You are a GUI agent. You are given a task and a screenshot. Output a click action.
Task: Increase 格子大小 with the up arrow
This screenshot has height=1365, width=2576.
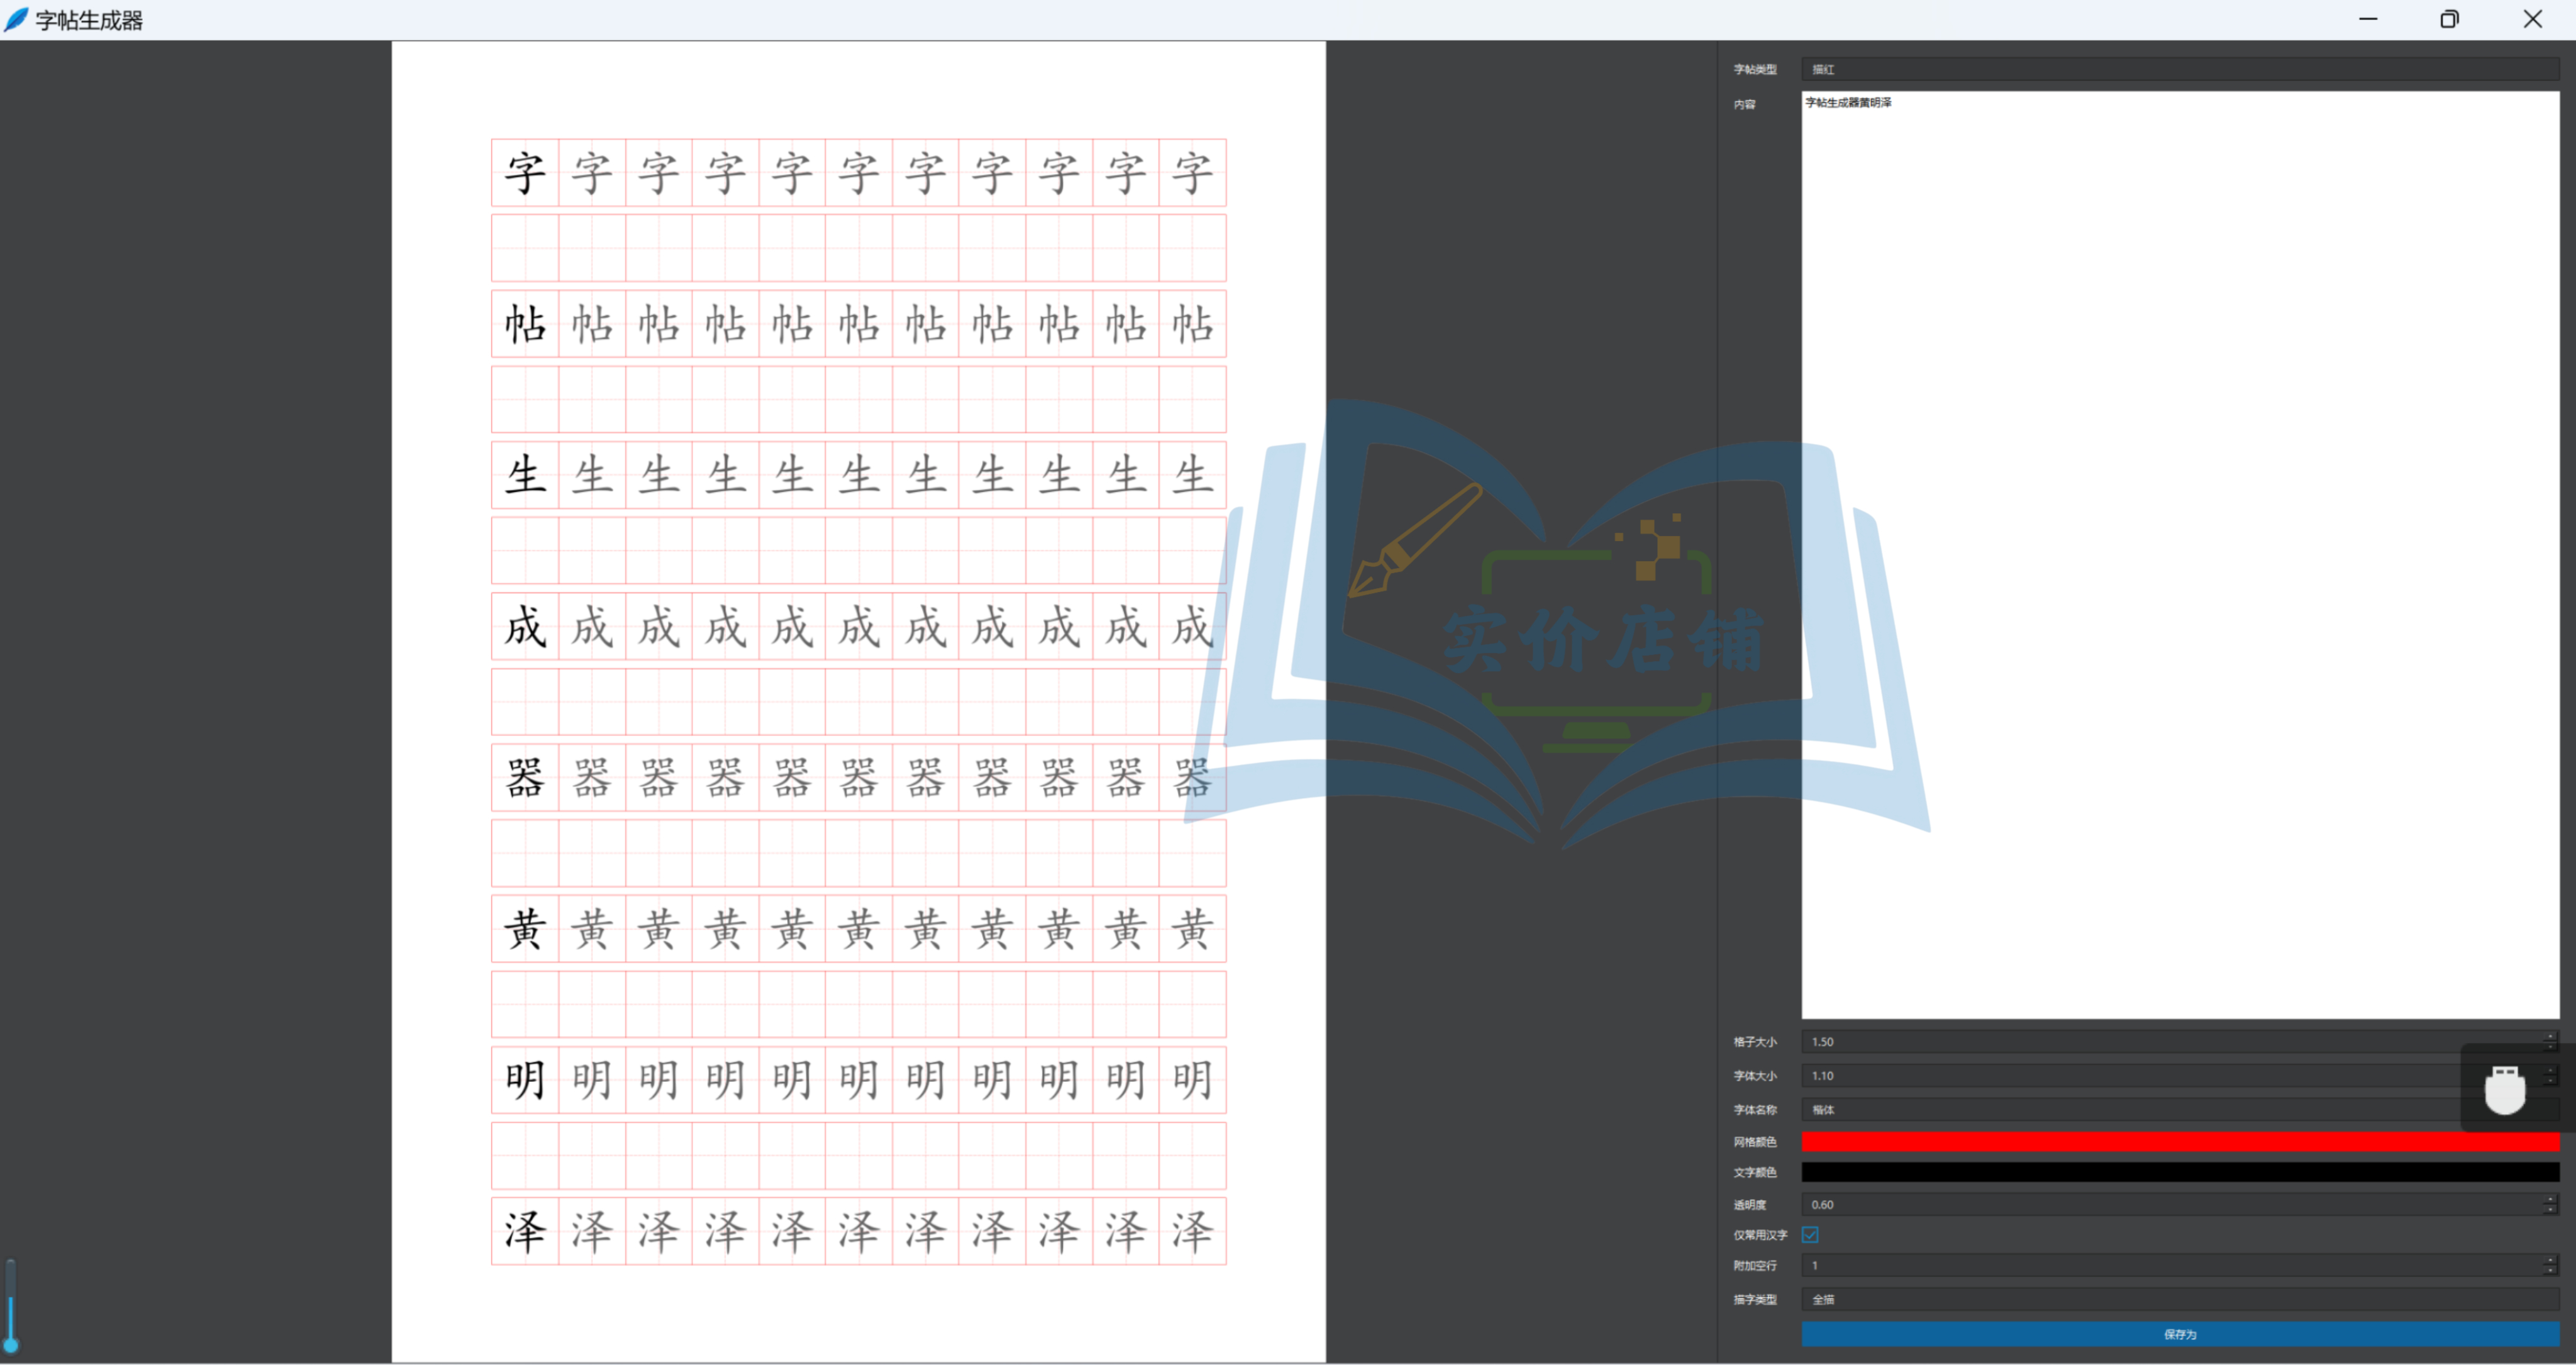click(x=2550, y=1036)
